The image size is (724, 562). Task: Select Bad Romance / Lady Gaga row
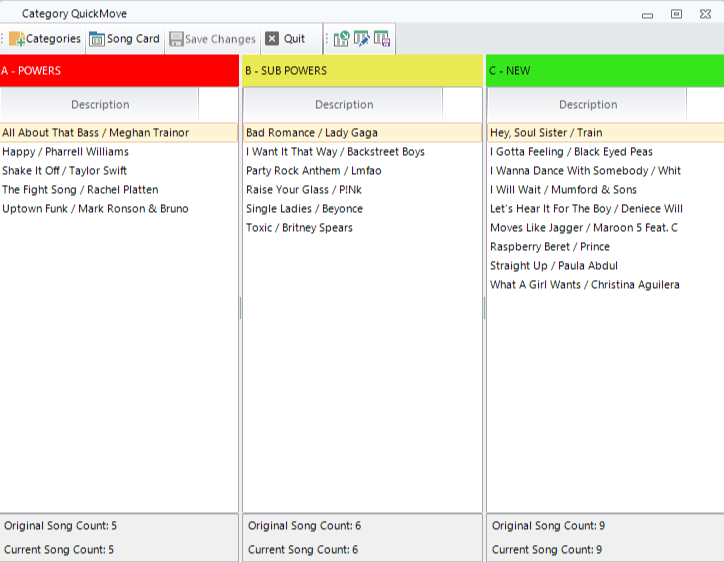coord(311,133)
